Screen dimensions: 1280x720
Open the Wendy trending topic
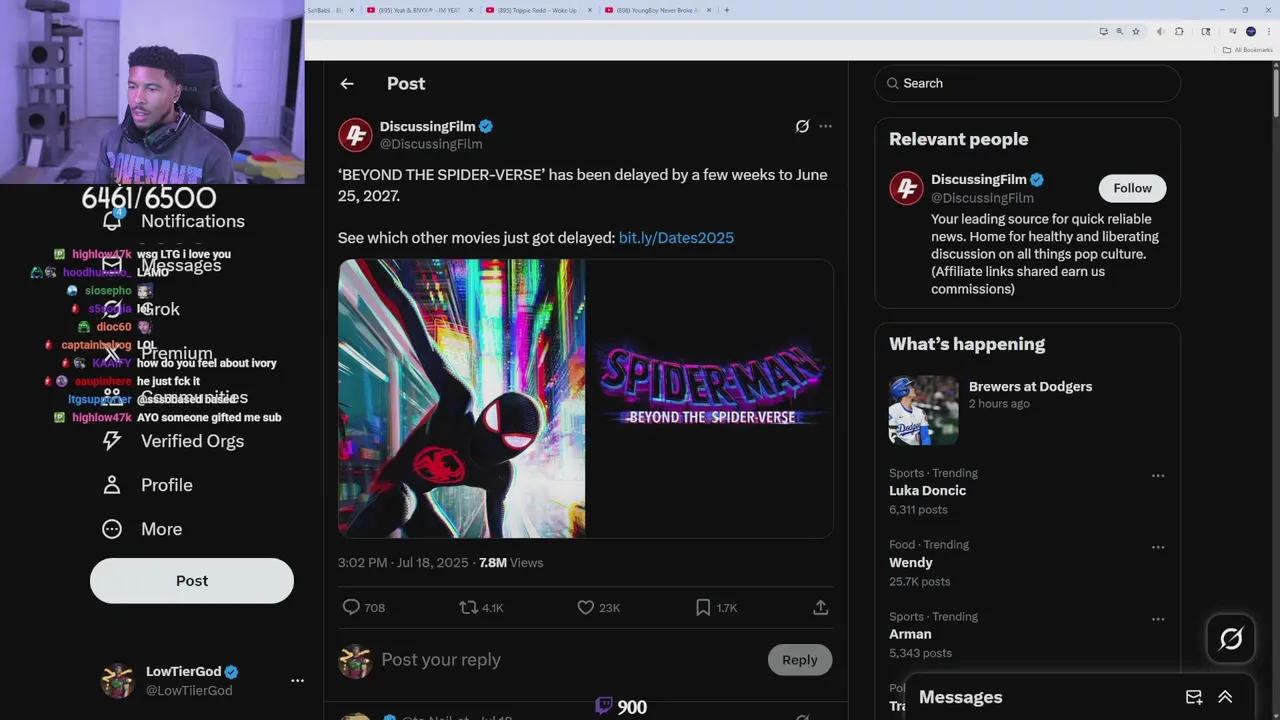(910, 563)
